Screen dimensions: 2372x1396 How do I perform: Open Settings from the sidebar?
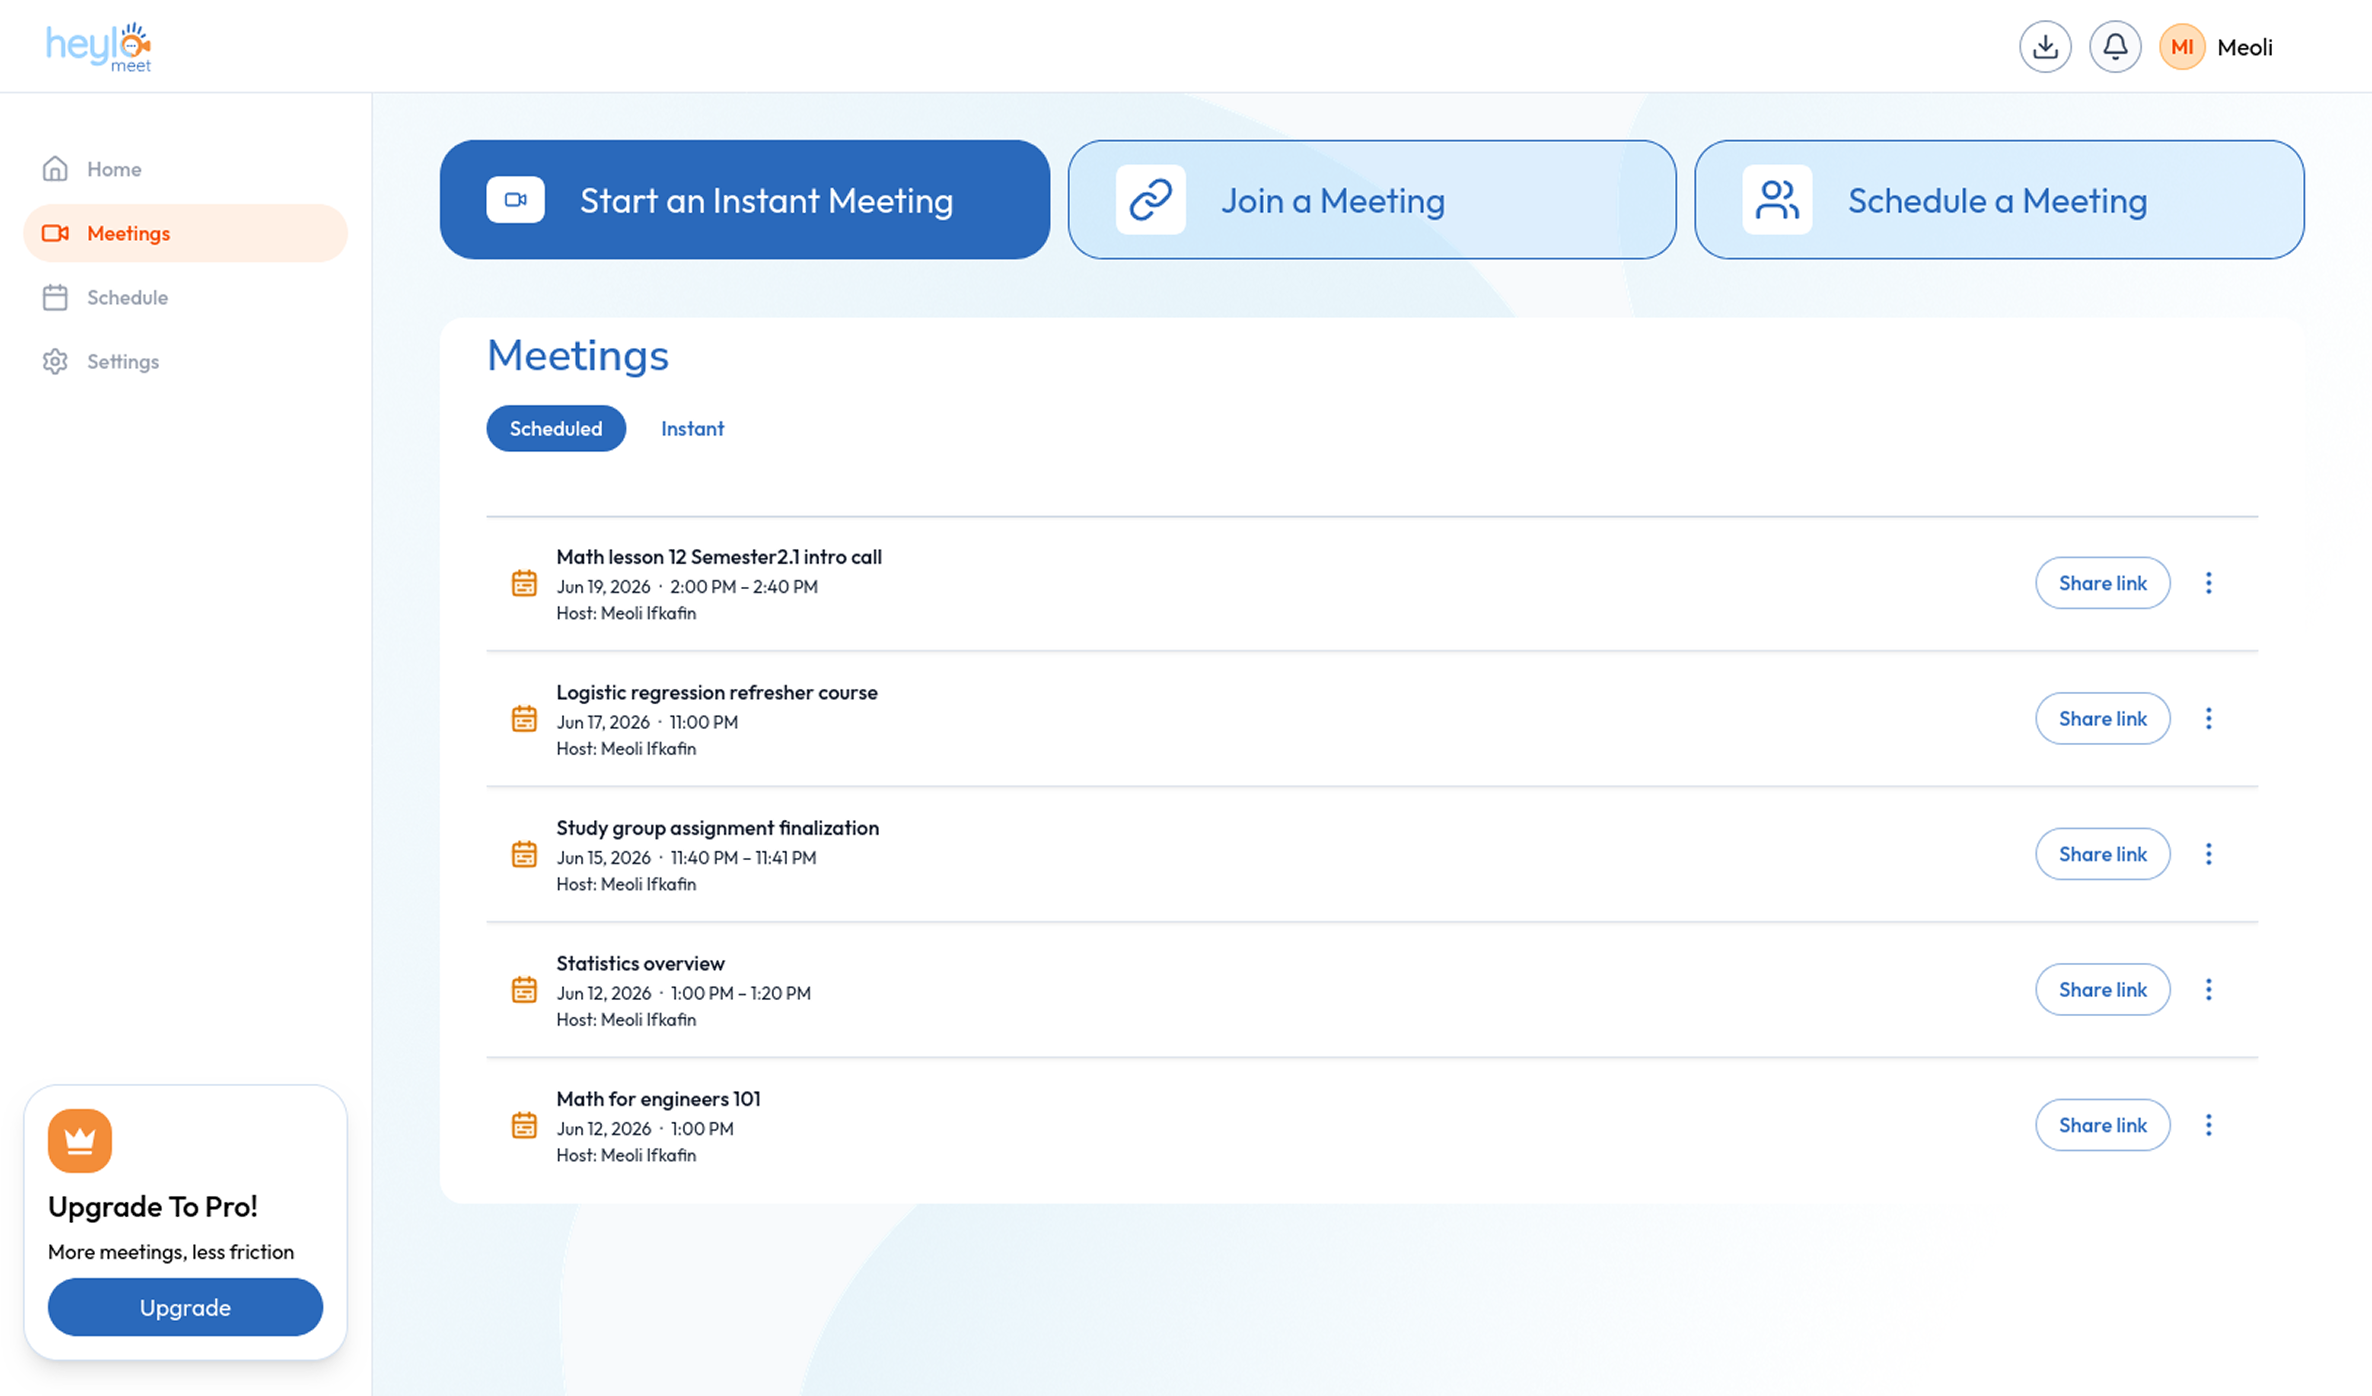click(185, 361)
